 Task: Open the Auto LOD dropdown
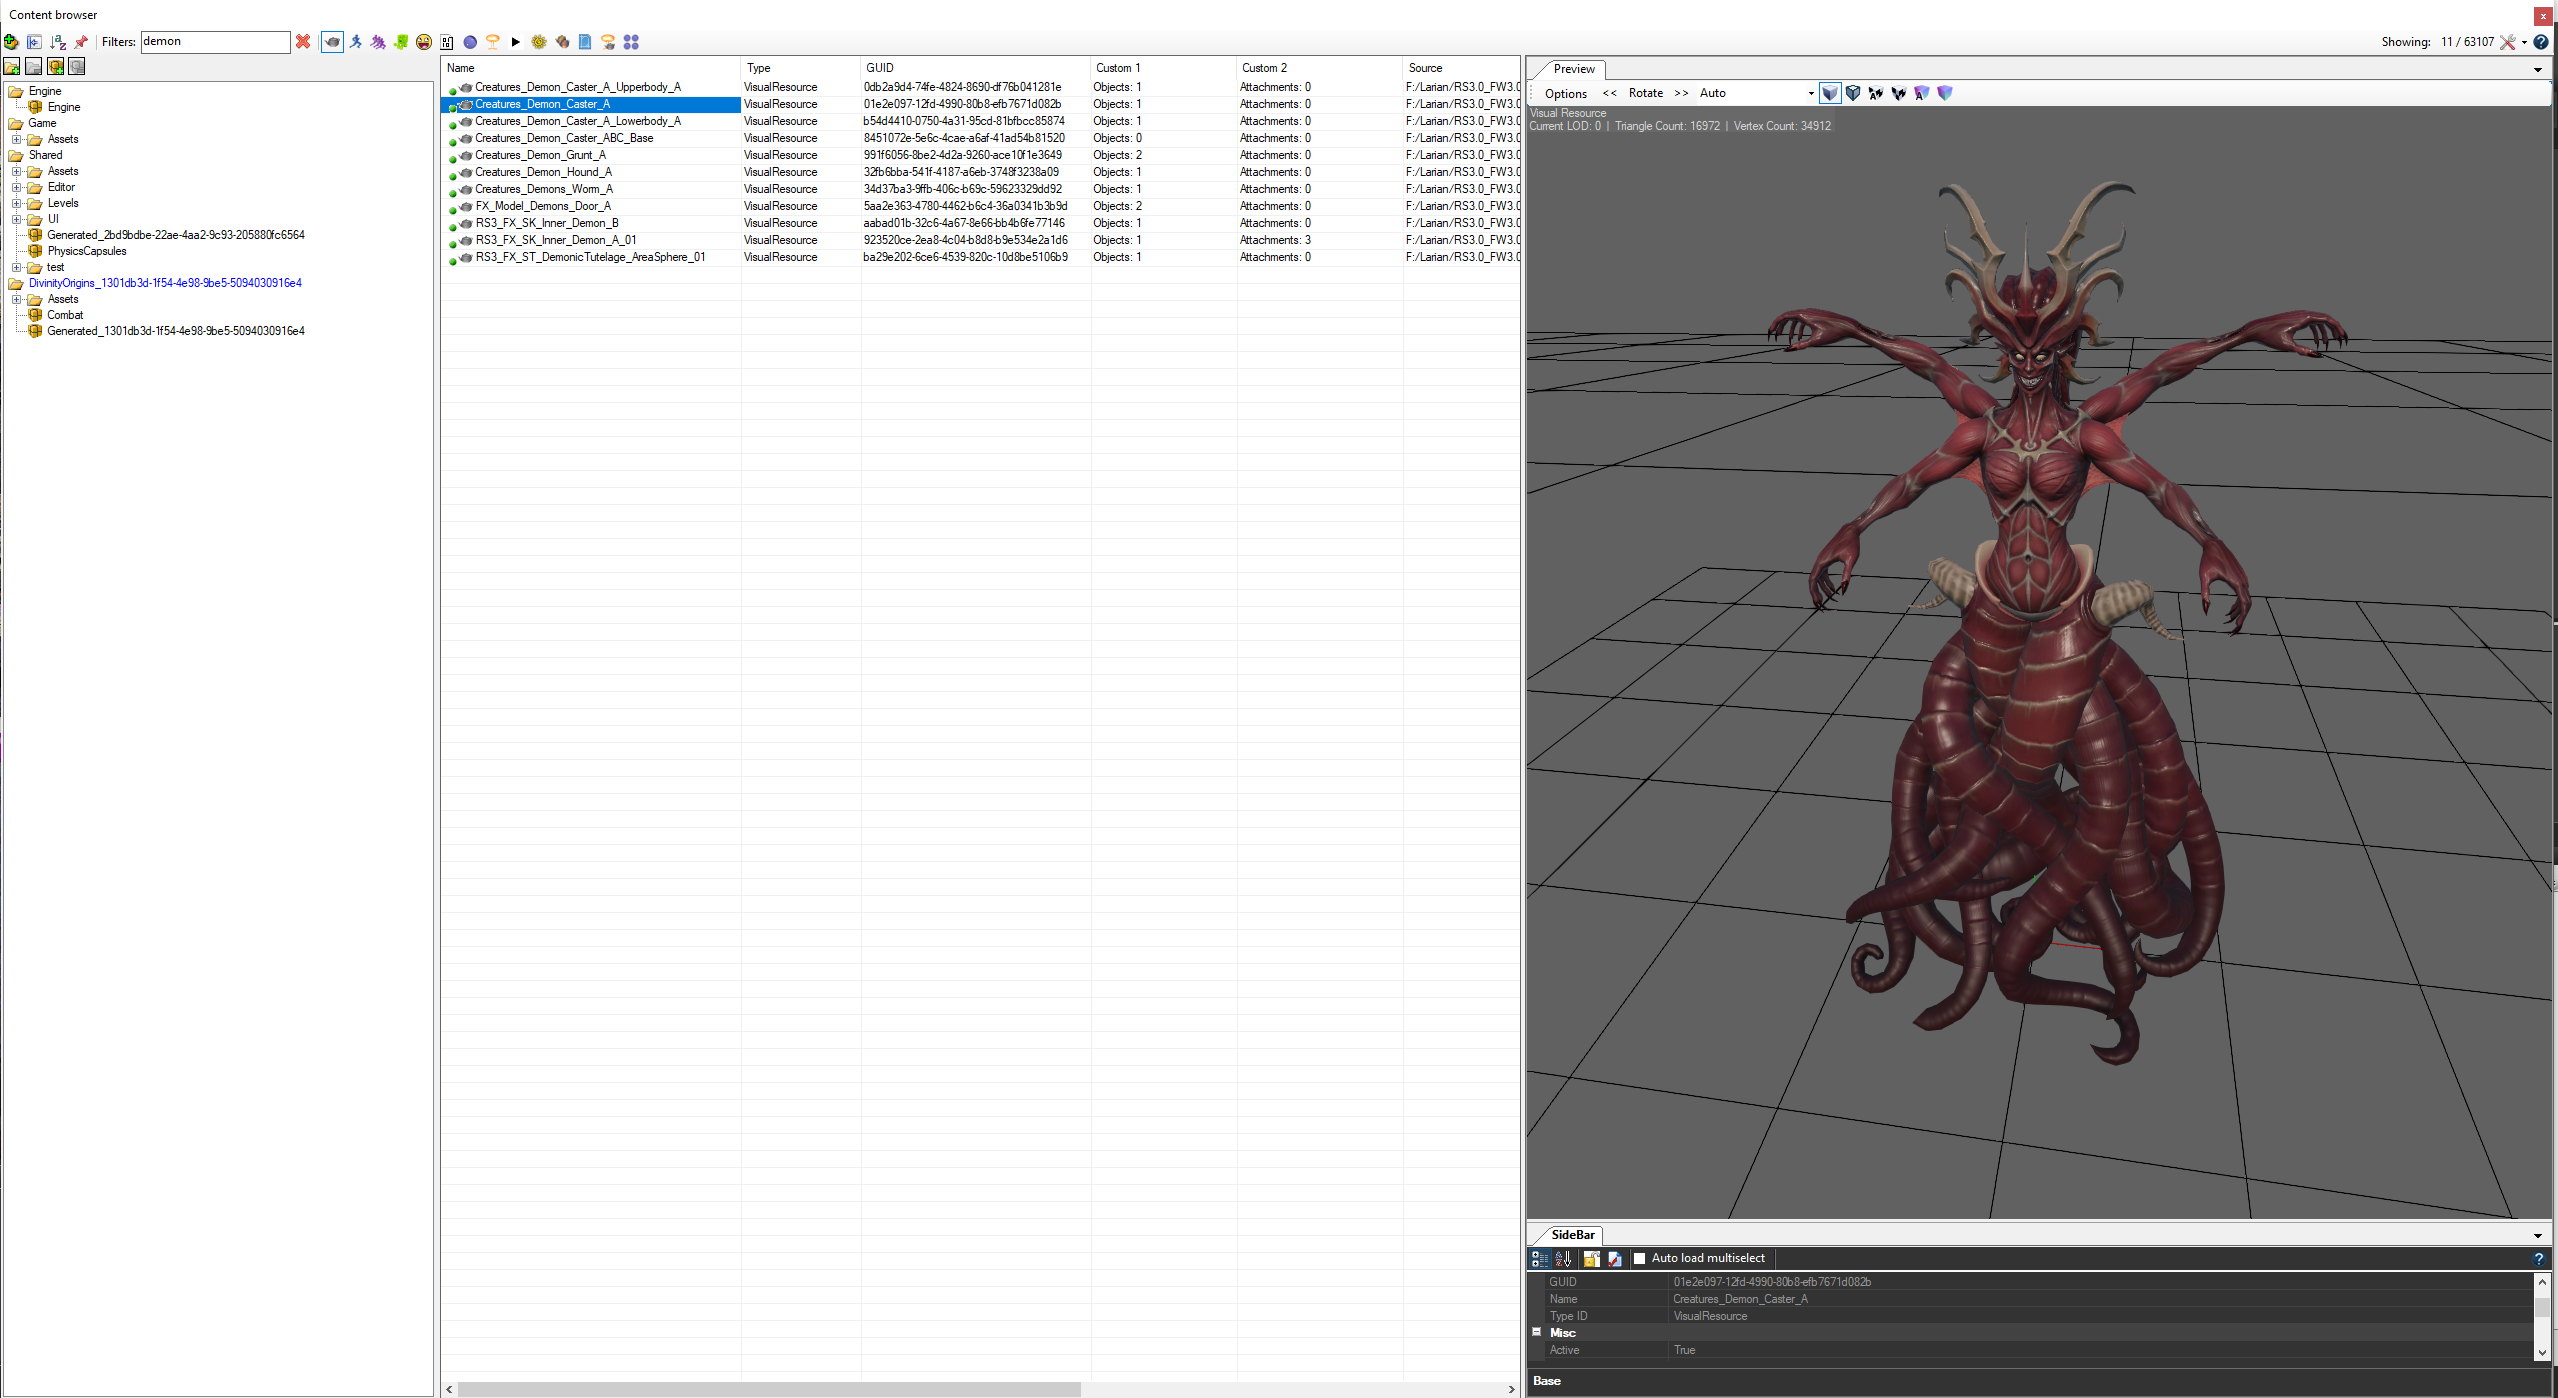click(x=1810, y=93)
